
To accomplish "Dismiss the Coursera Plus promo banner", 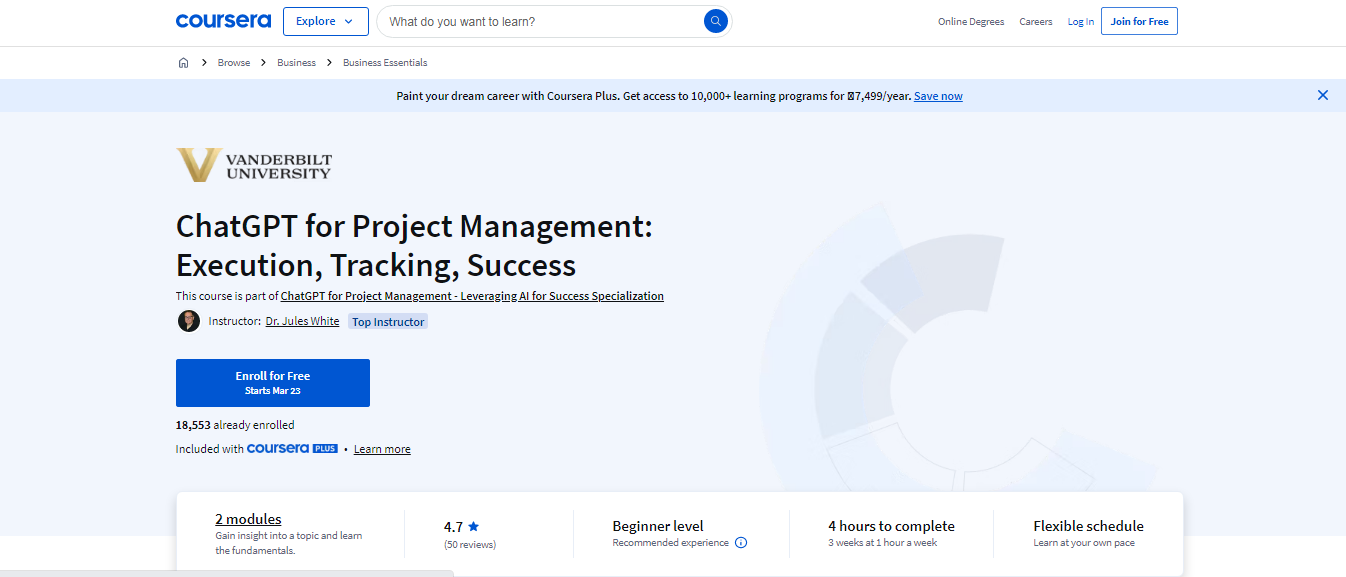I will click(x=1322, y=96).
